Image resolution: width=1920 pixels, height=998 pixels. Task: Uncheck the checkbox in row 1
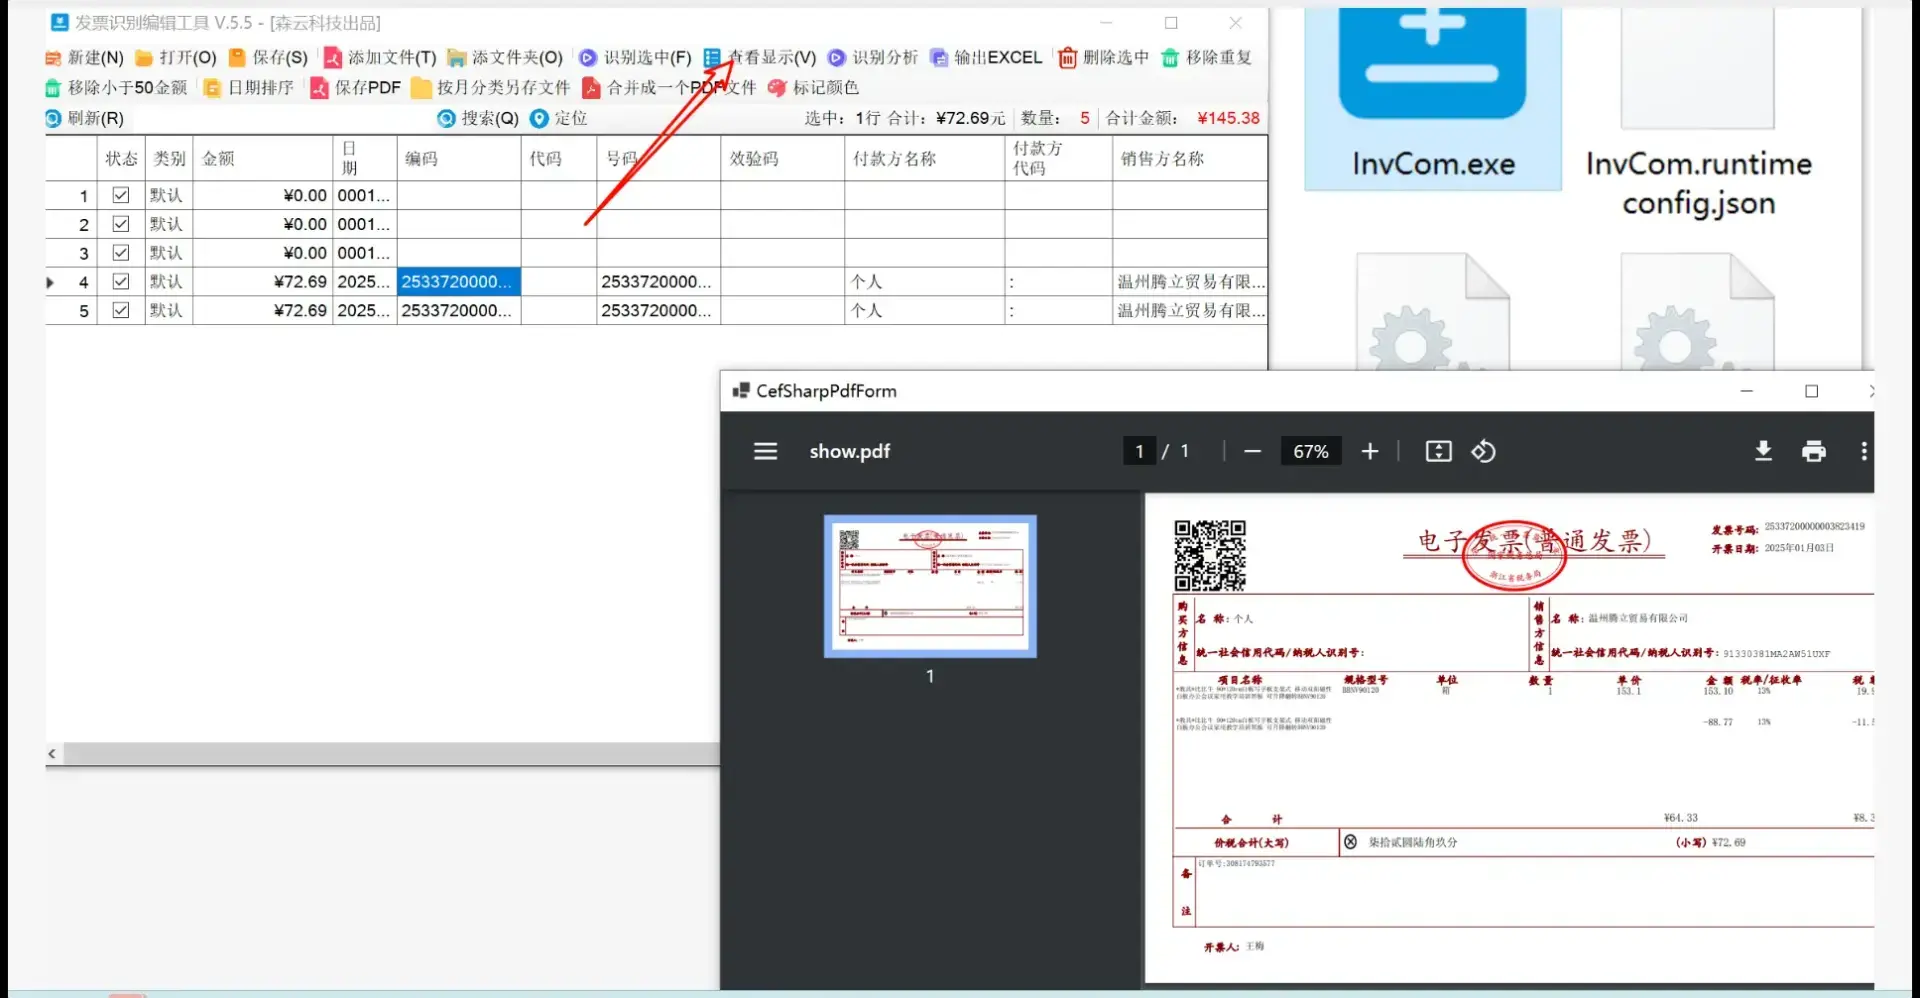click(x=121, y=195)
